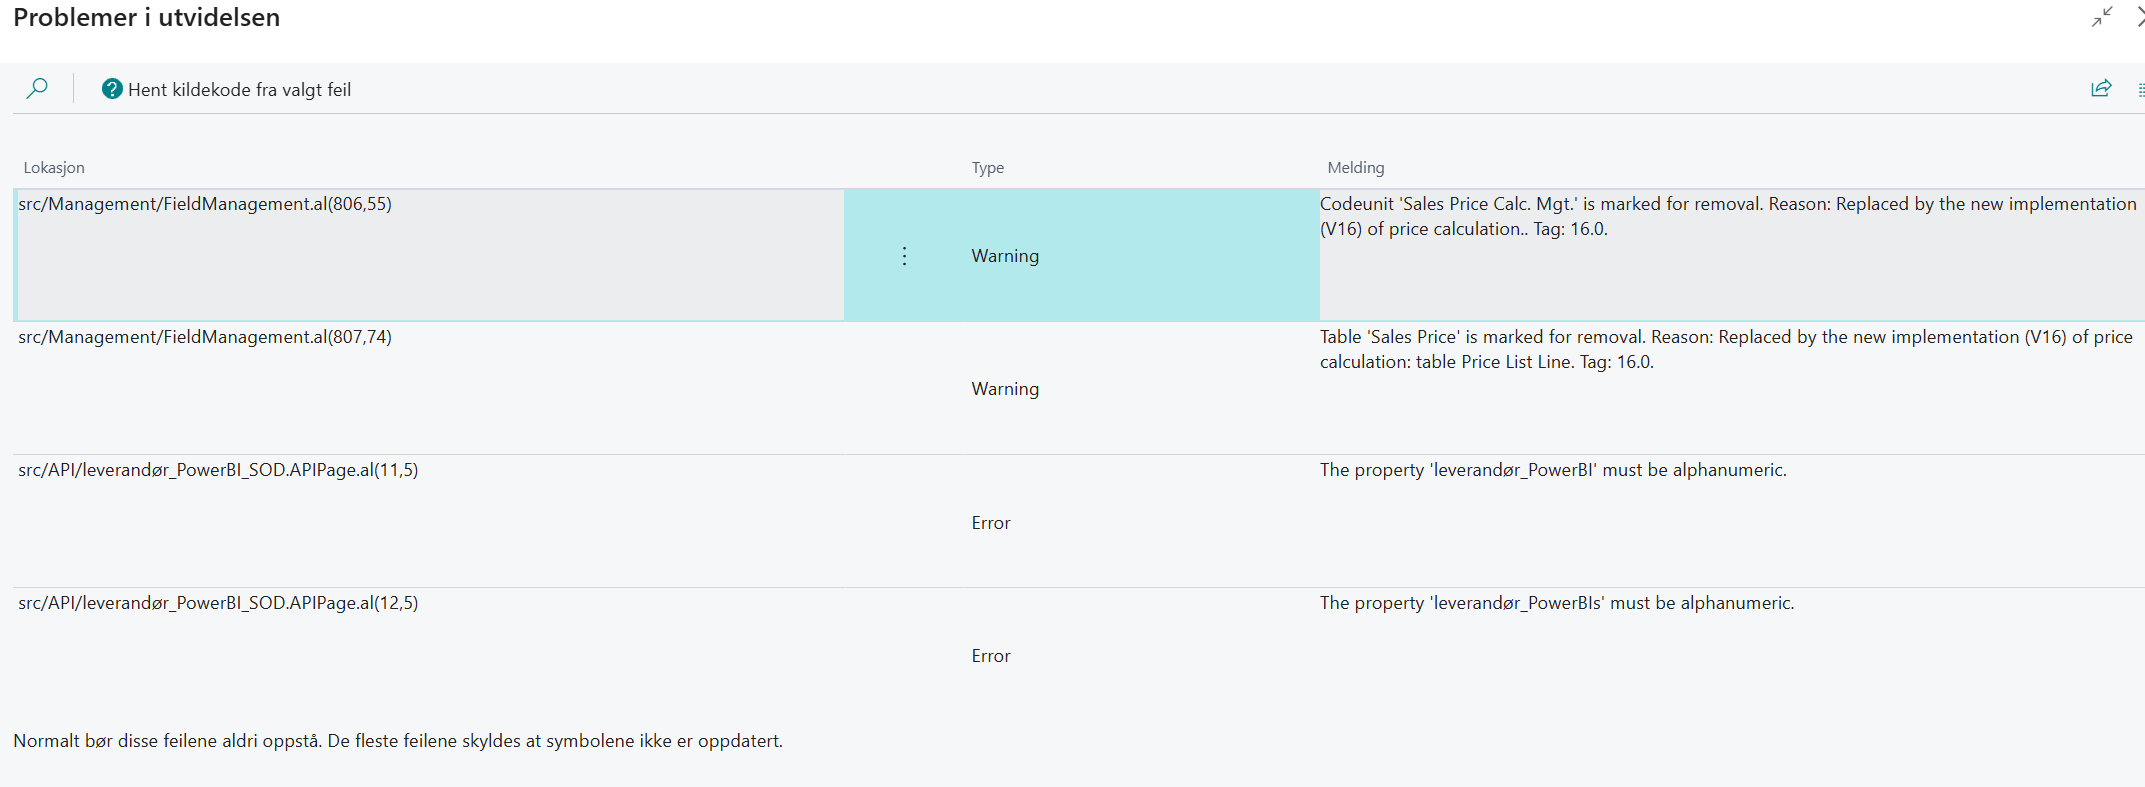The height and width of the screenshot is (787, 2145).
Task: Open the share icon in toolbar
Action: pyautogui.click(x=2101, y=89)
